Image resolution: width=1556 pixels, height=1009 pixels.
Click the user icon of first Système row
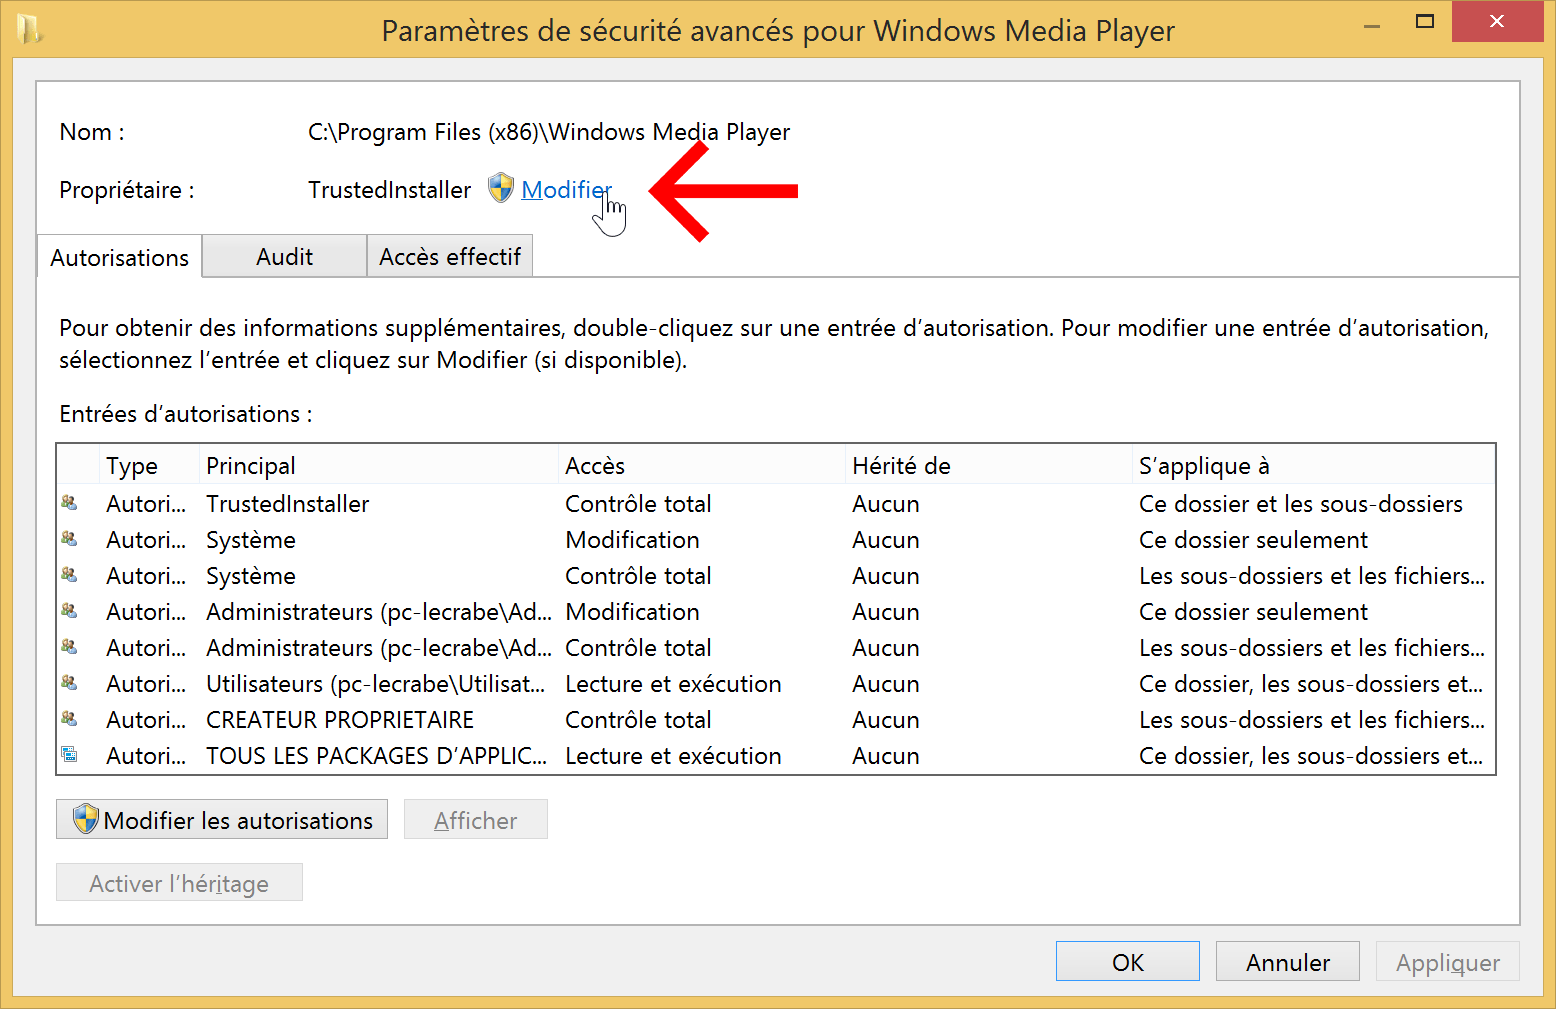69,539
